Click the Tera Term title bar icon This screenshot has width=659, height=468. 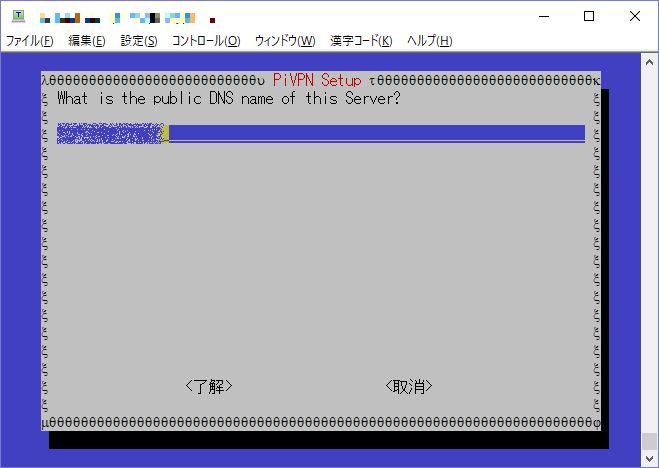click(x=18, y=16)
